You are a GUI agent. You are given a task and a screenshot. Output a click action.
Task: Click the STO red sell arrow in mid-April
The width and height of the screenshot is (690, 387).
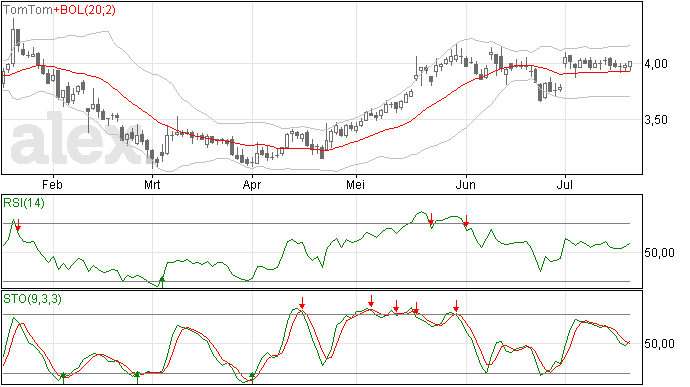(302, 303)
